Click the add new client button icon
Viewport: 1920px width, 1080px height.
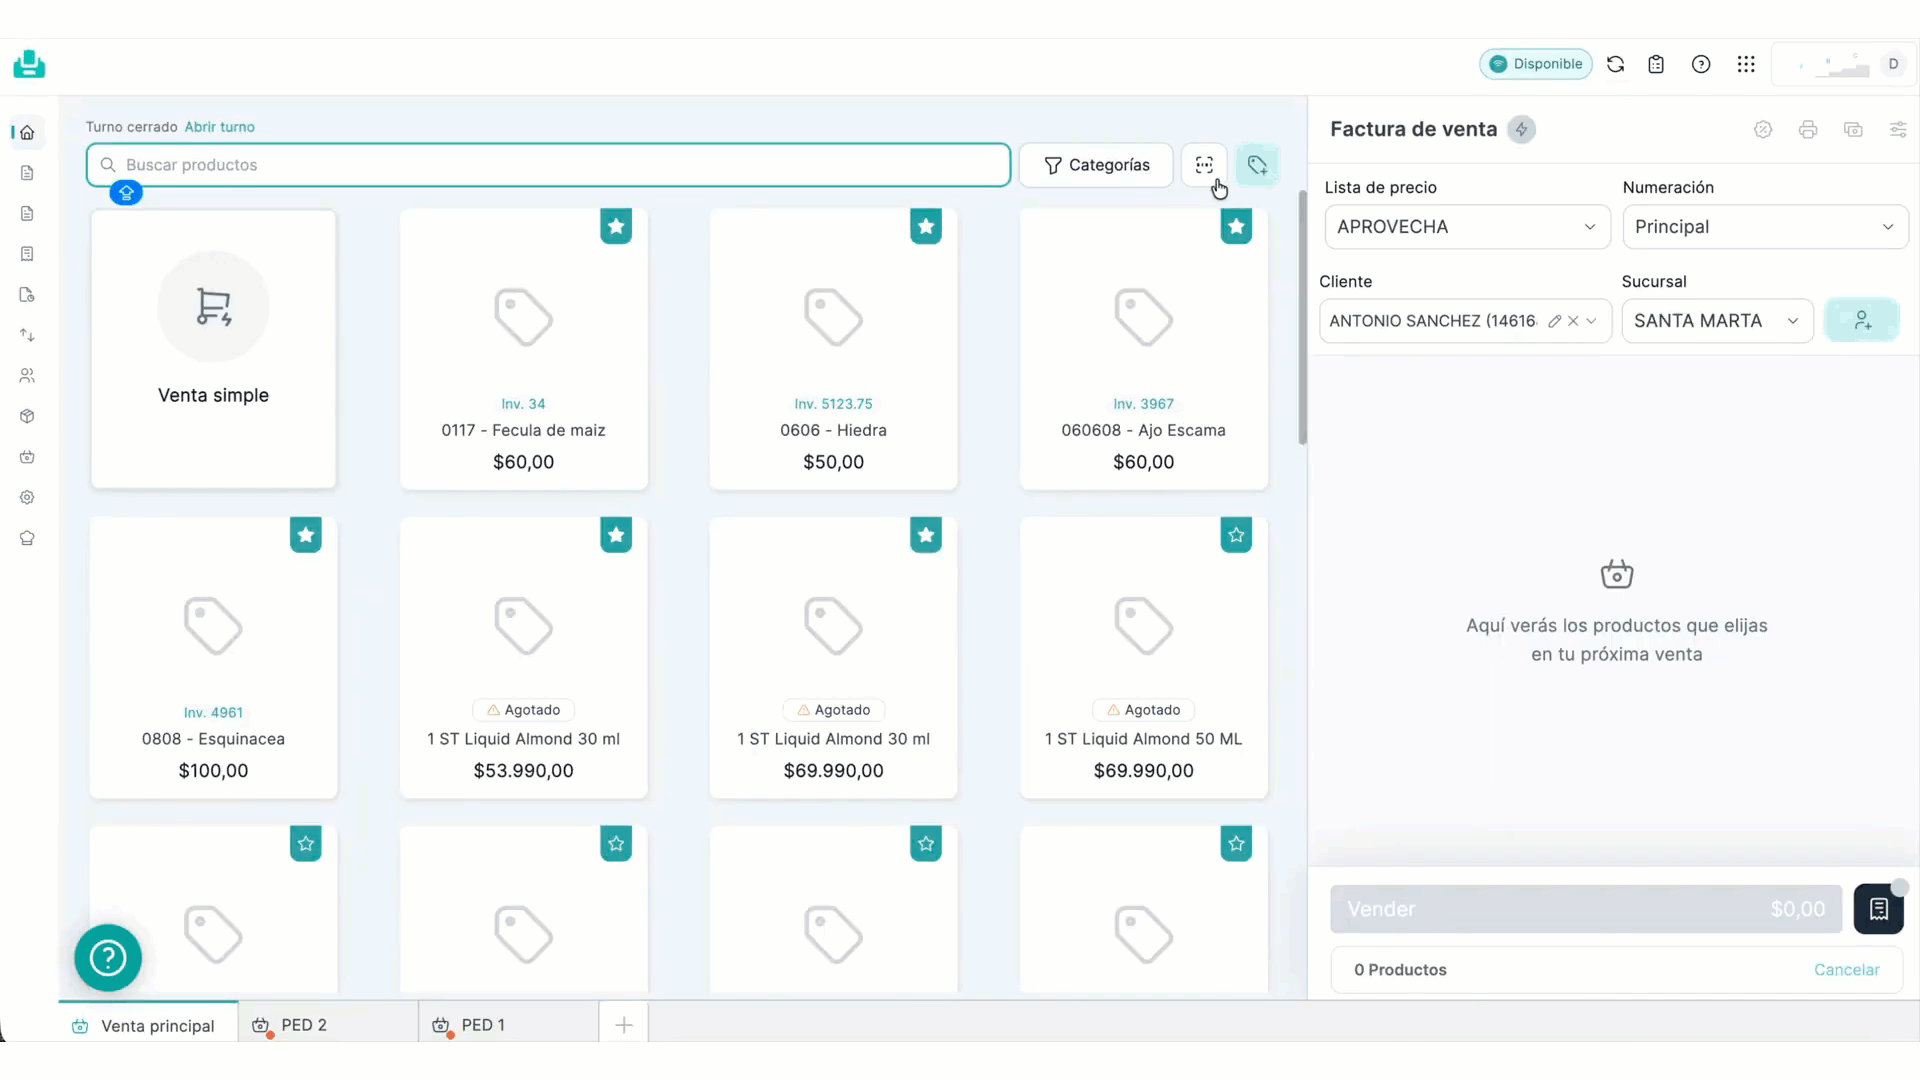click(x=1862, y=320)
